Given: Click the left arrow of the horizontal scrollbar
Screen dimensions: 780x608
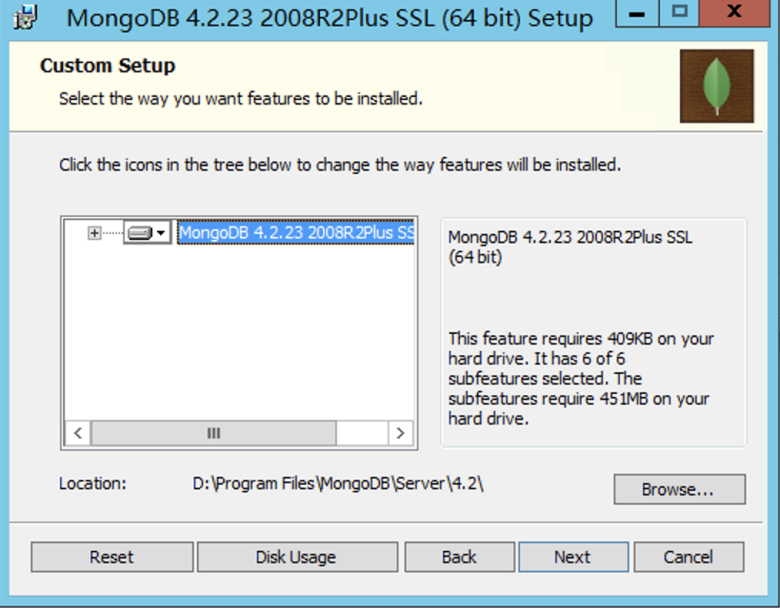Looking at the screenshot, I should pyautogui.click(x=77, y=433).
